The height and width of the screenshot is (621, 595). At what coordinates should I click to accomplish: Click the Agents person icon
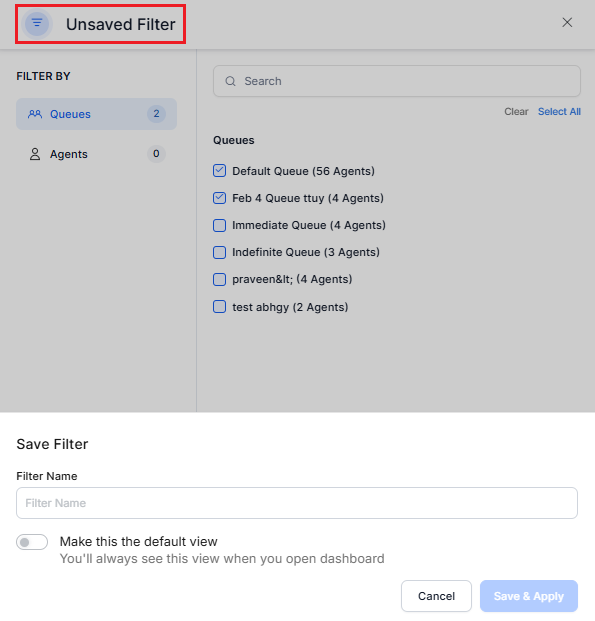[x=35, y=154]
